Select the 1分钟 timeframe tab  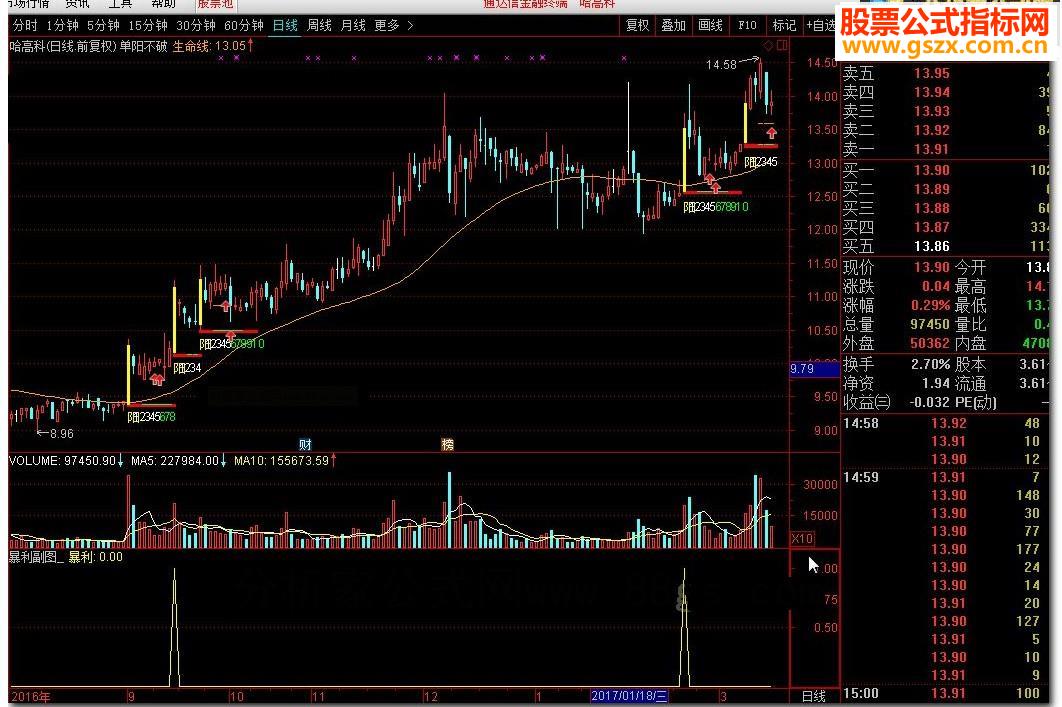(x=62, y=26)
